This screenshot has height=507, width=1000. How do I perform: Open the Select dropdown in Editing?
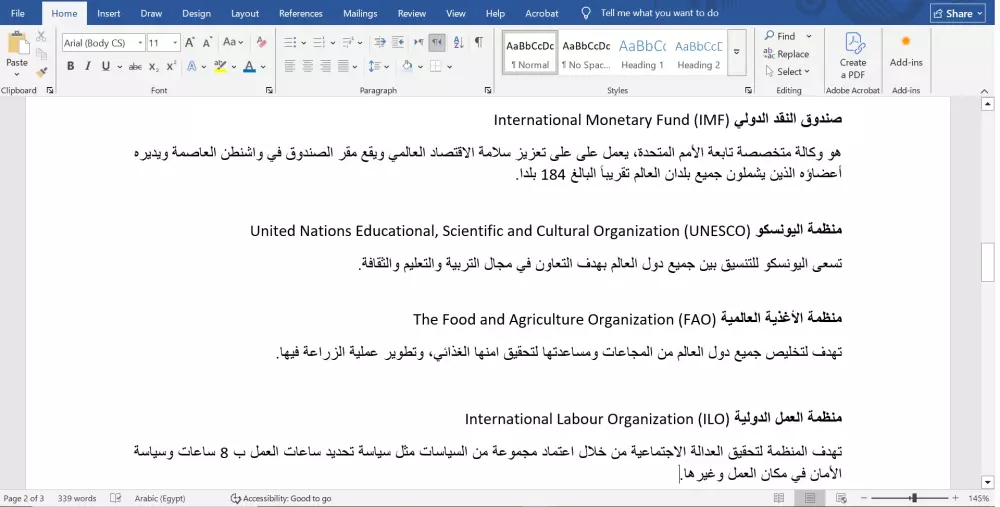[x=788, y=71]
